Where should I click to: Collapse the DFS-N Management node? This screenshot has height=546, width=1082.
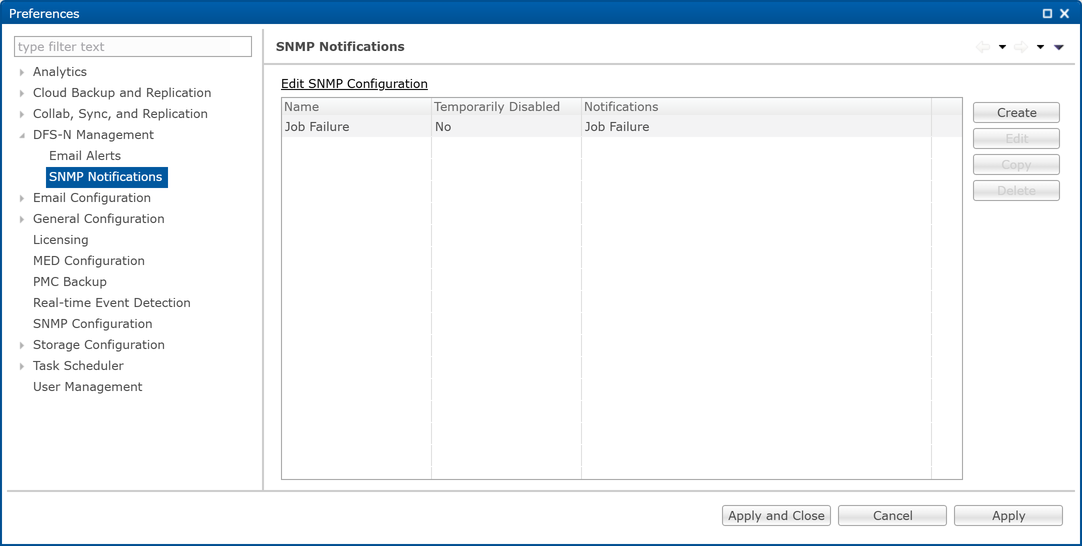(23, 135)
